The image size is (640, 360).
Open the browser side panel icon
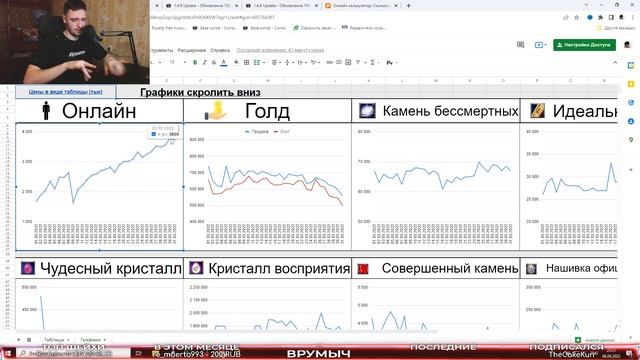point(611,18)
